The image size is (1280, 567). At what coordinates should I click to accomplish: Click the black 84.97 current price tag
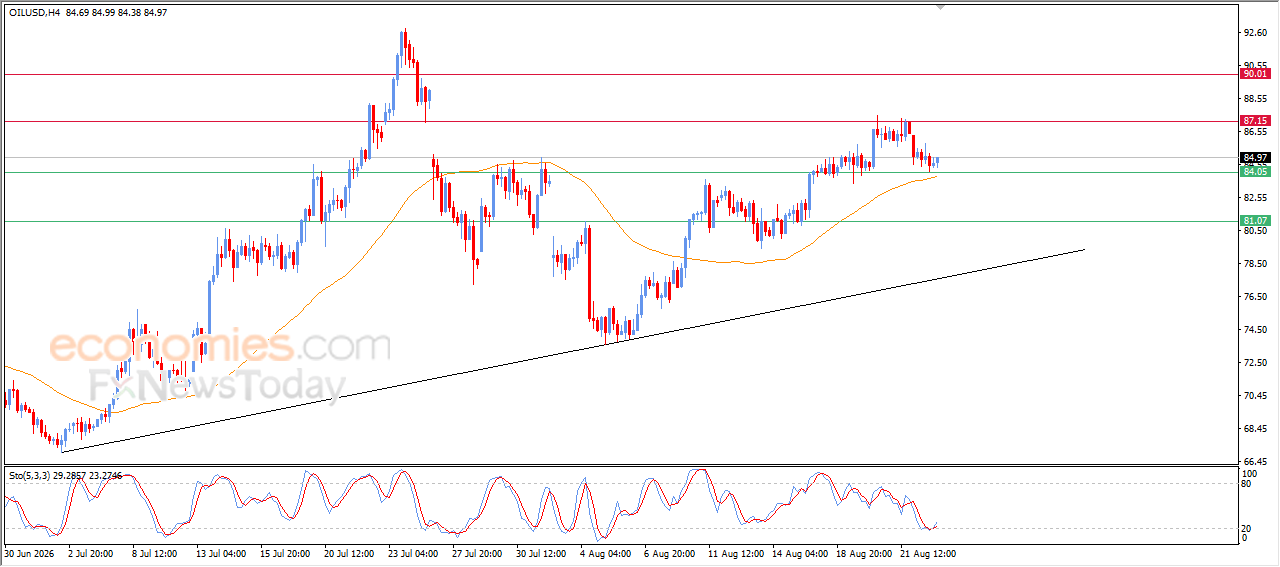[x=1254, y=158]
